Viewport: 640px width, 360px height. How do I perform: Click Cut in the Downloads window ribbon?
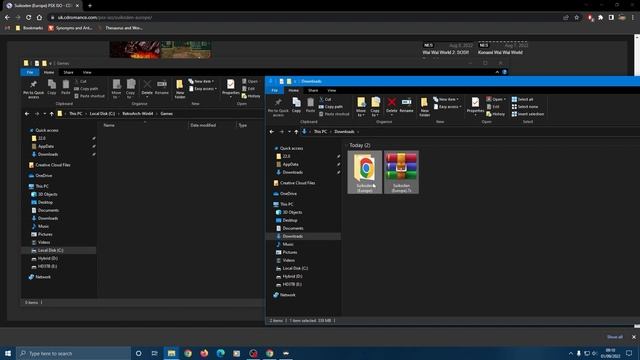tap(325, 99)
